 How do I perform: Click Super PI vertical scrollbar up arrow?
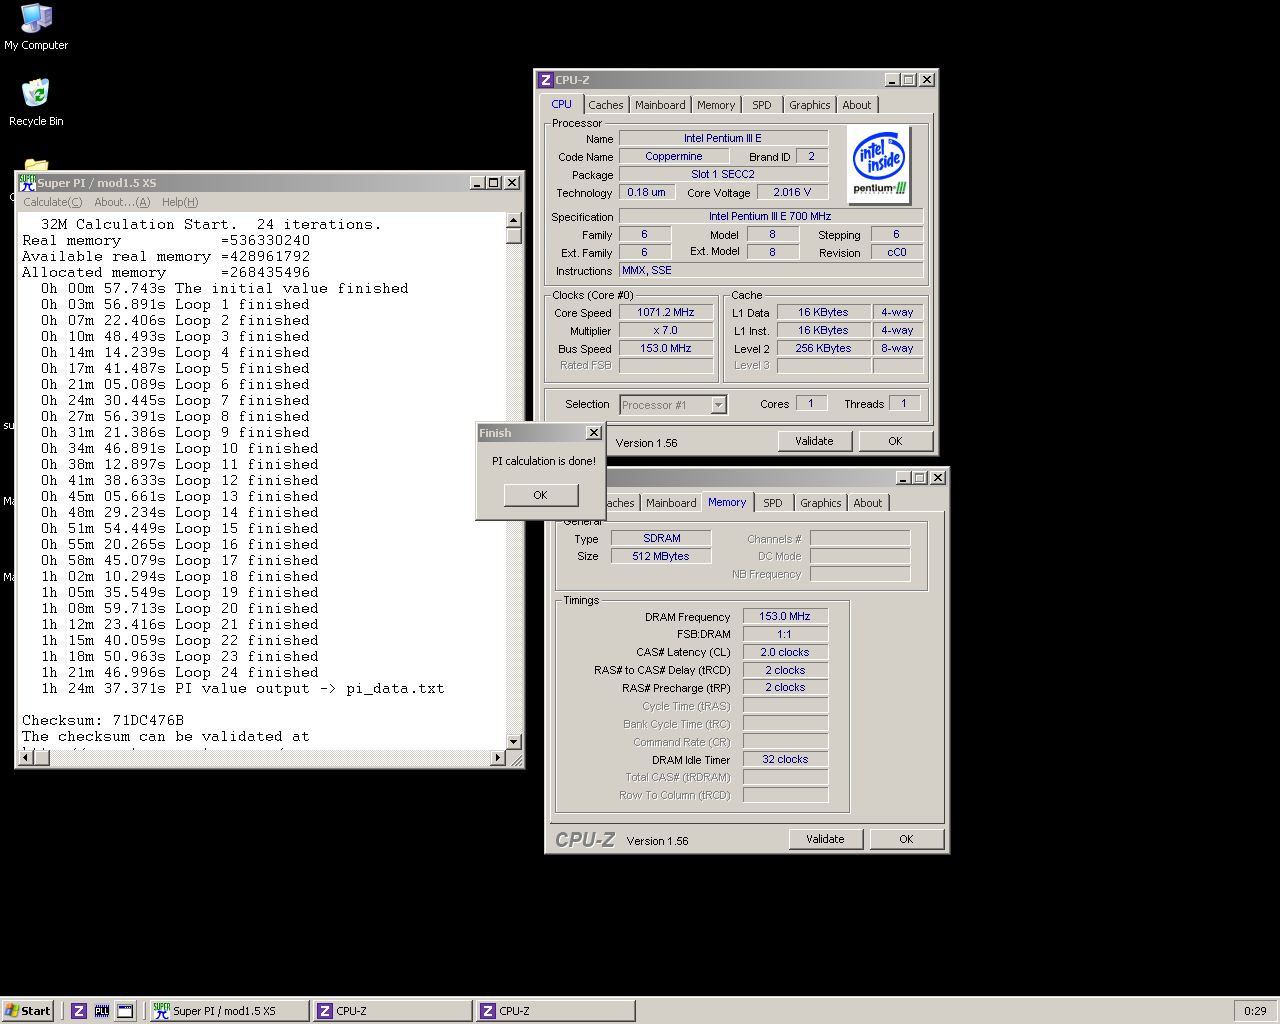514,220
